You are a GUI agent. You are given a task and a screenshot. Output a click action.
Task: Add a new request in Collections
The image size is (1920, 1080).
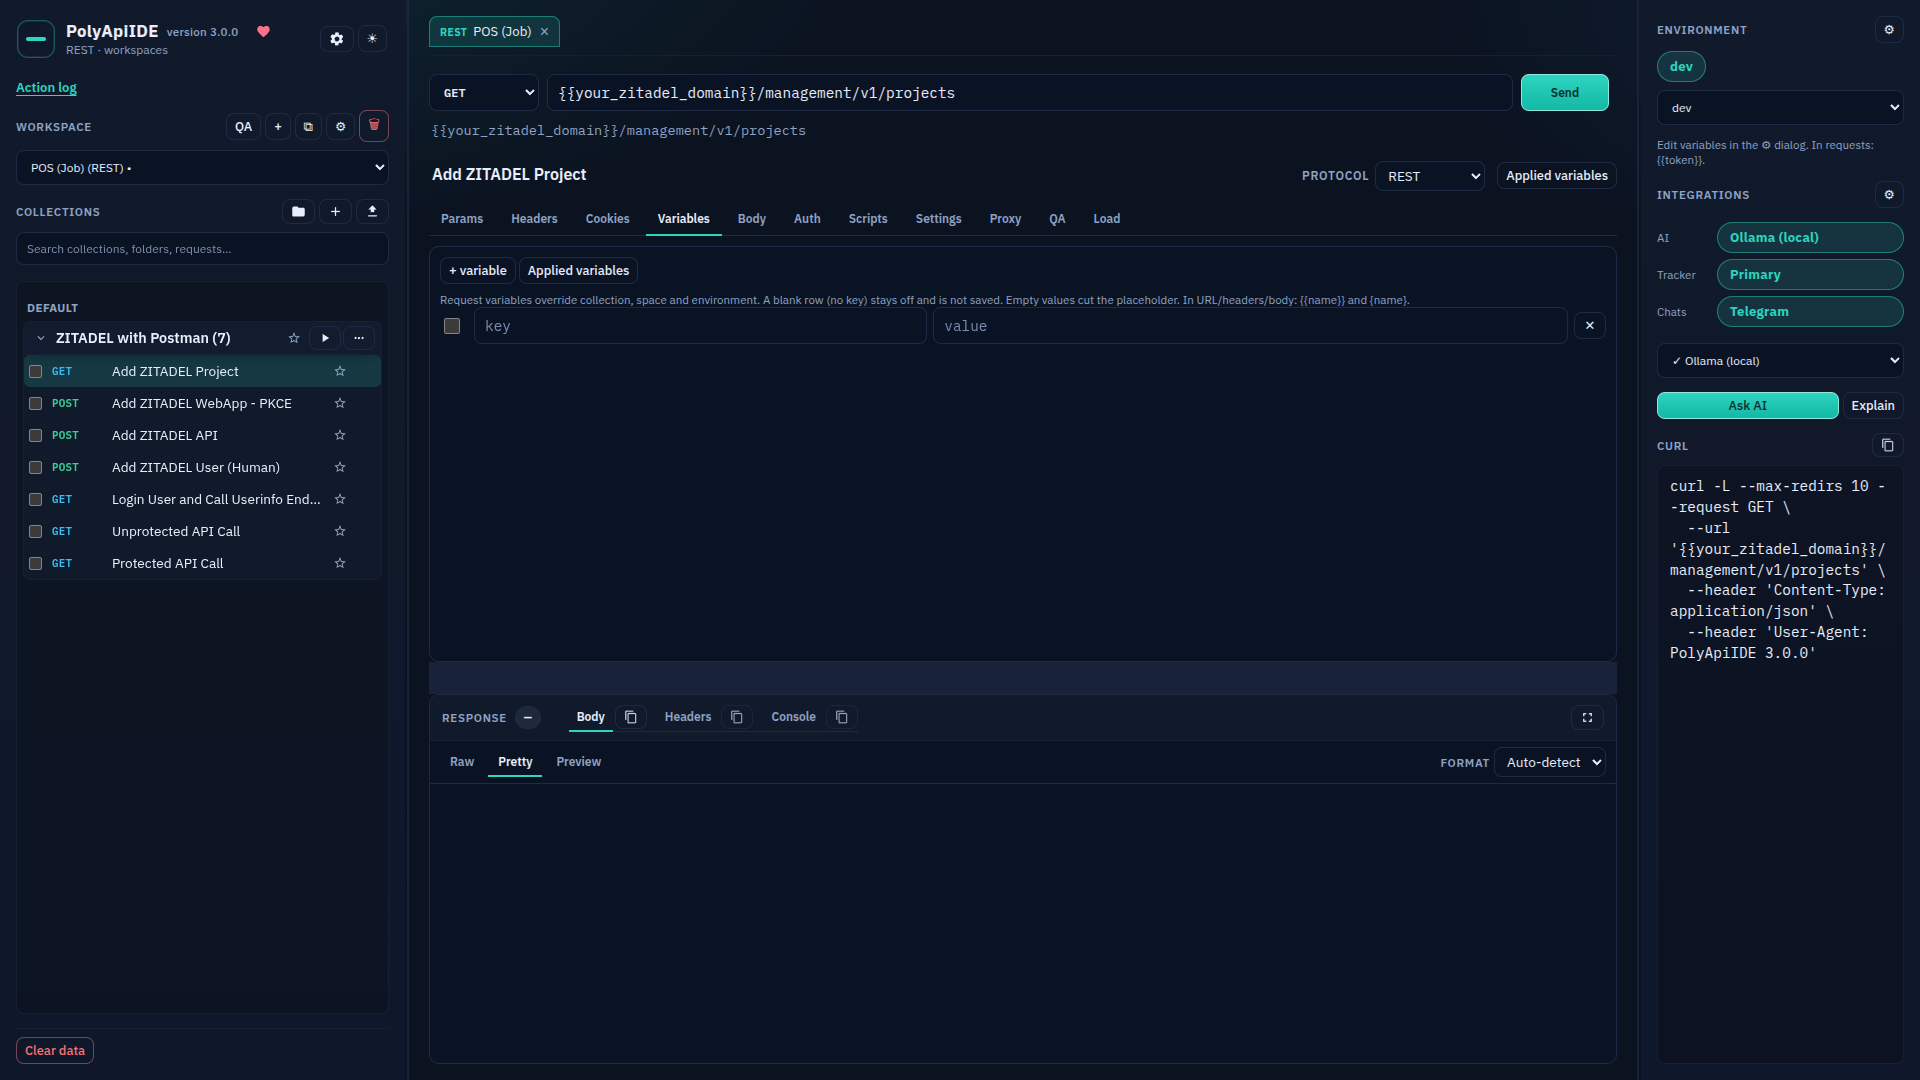[x=335, y=212]
